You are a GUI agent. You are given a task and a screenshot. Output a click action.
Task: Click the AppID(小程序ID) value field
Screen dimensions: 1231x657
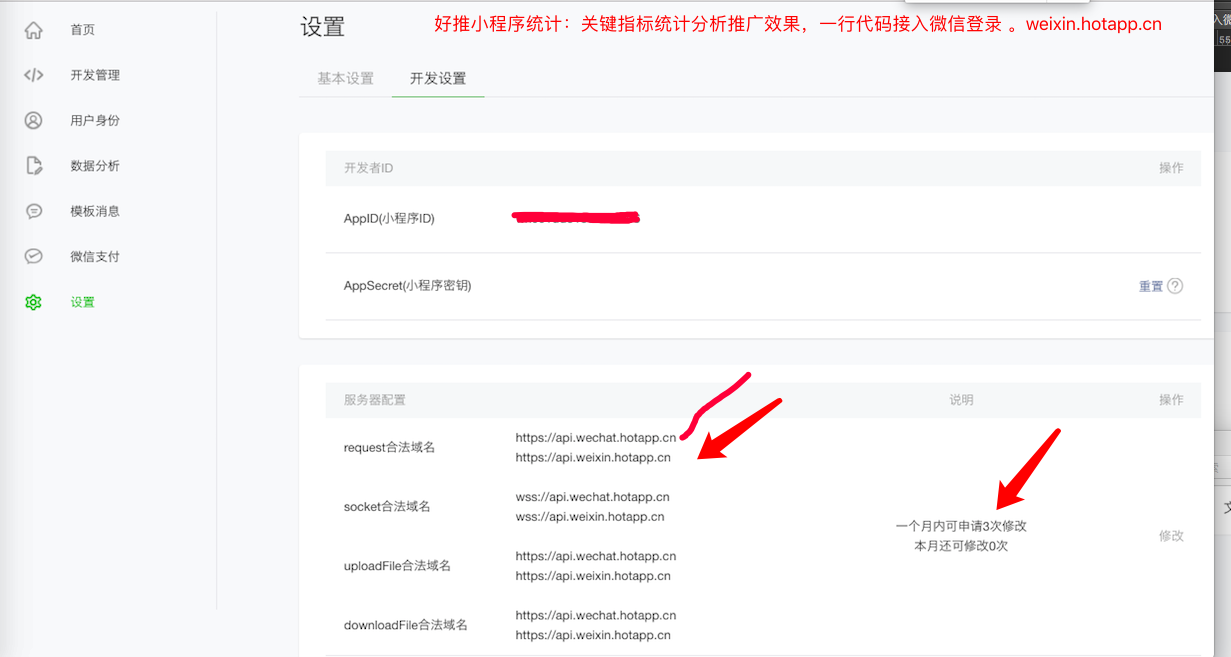click(x=577, y=217)
